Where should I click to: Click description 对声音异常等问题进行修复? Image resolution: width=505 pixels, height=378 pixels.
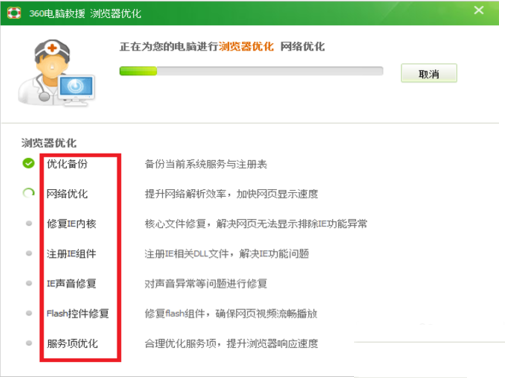coord(206,284)
